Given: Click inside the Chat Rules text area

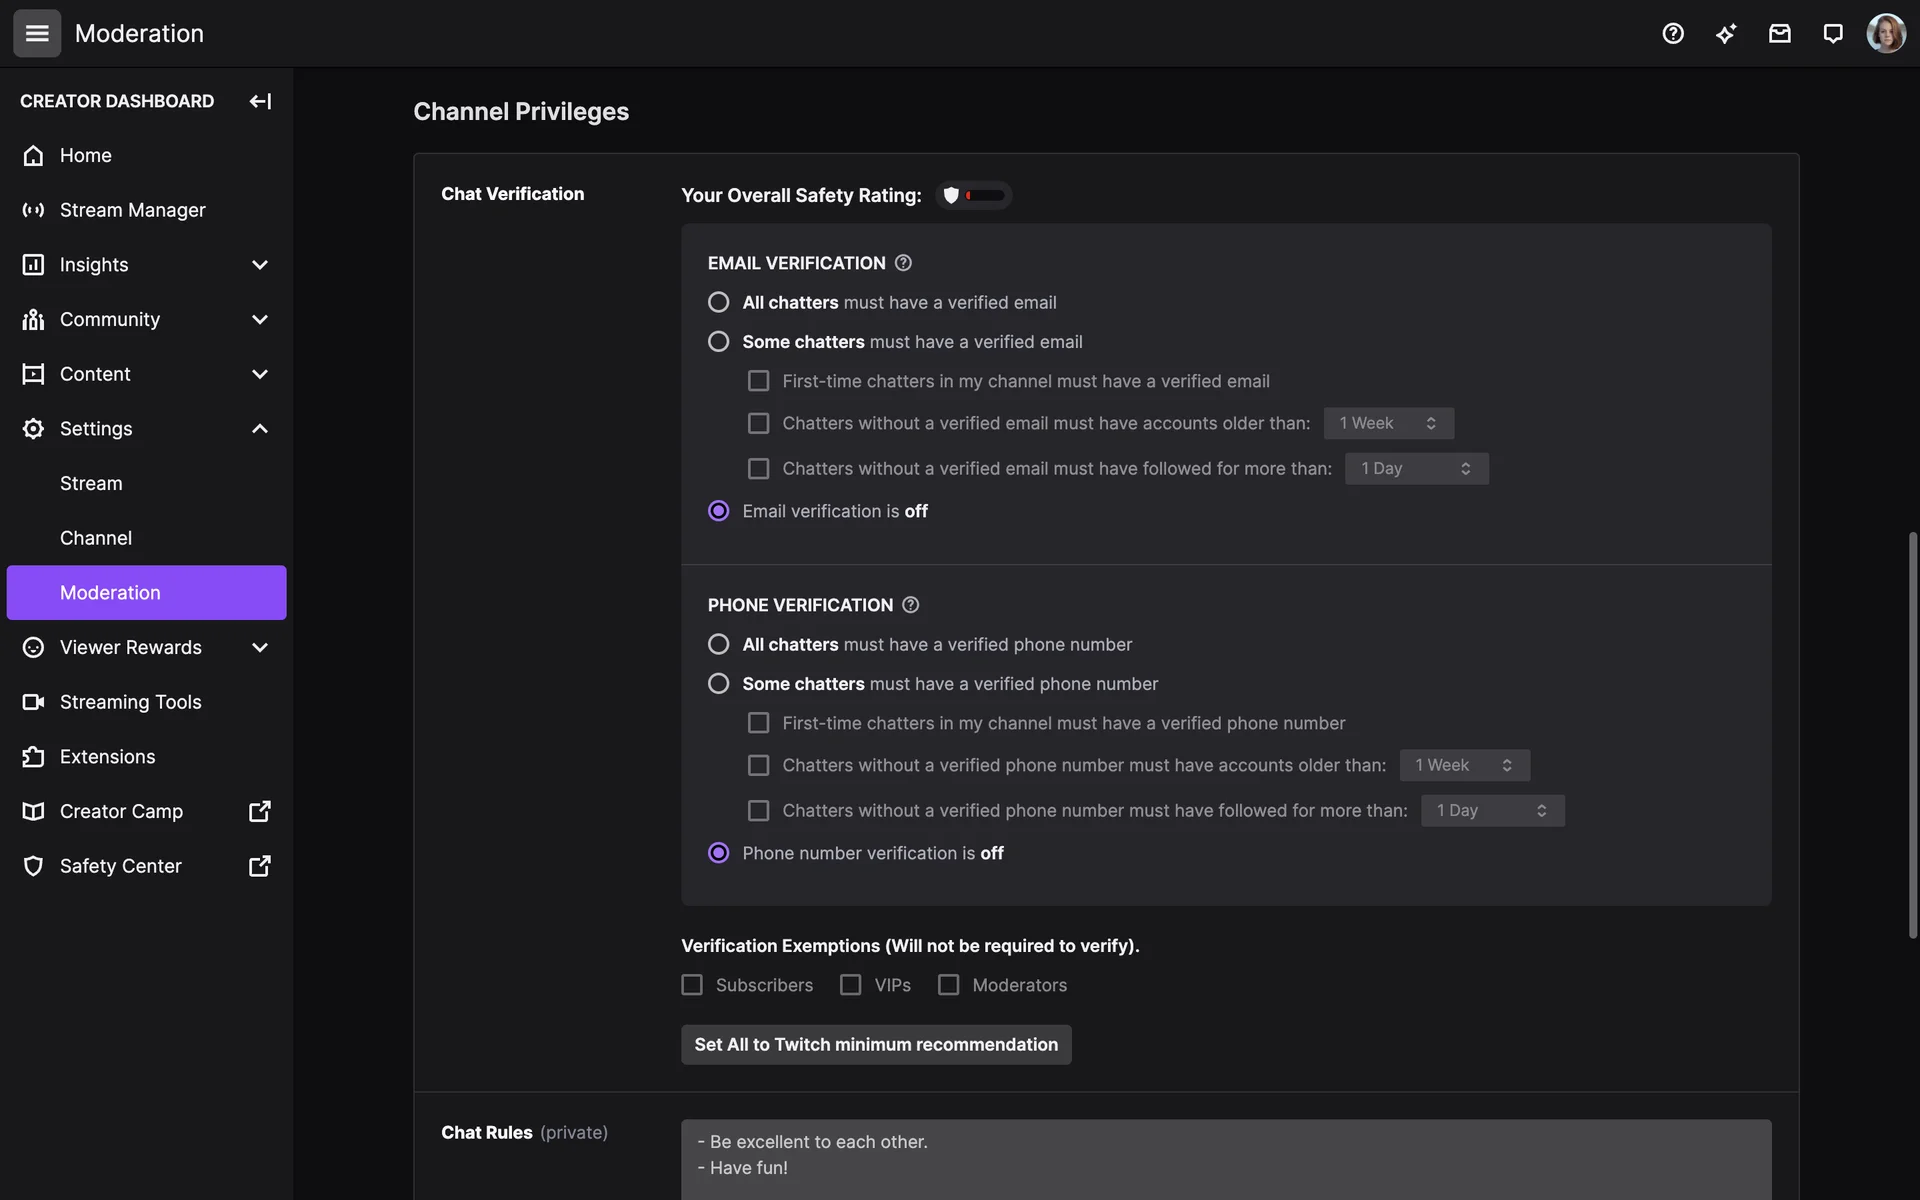Looking at the screenshot, I should click(x=1225, y=1158).
